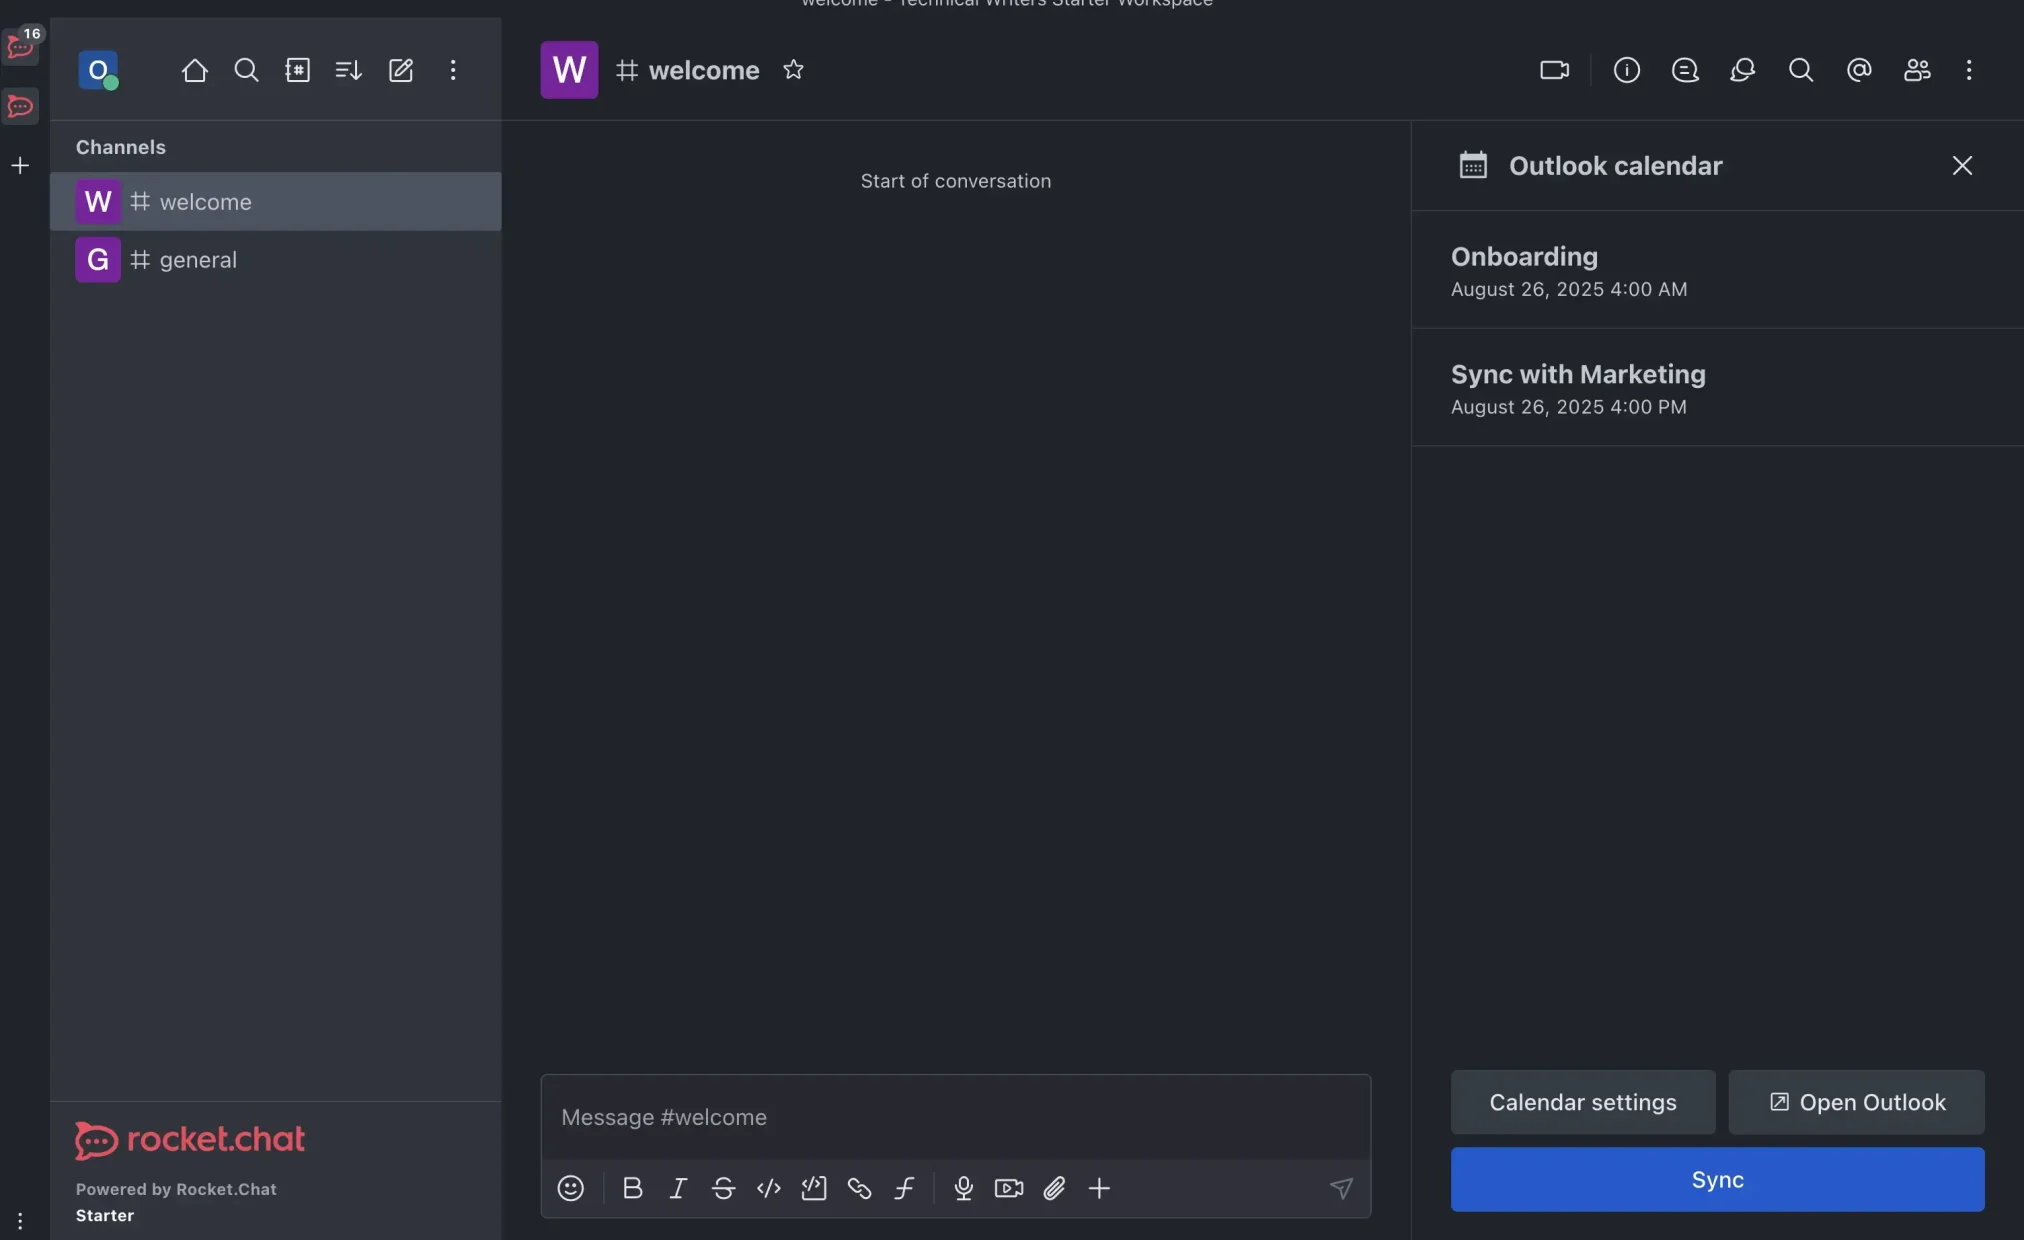2024x1240 pixels.
Task: Start a video call in welcome
Action: pyautogui.click(x=1554, y=70)
